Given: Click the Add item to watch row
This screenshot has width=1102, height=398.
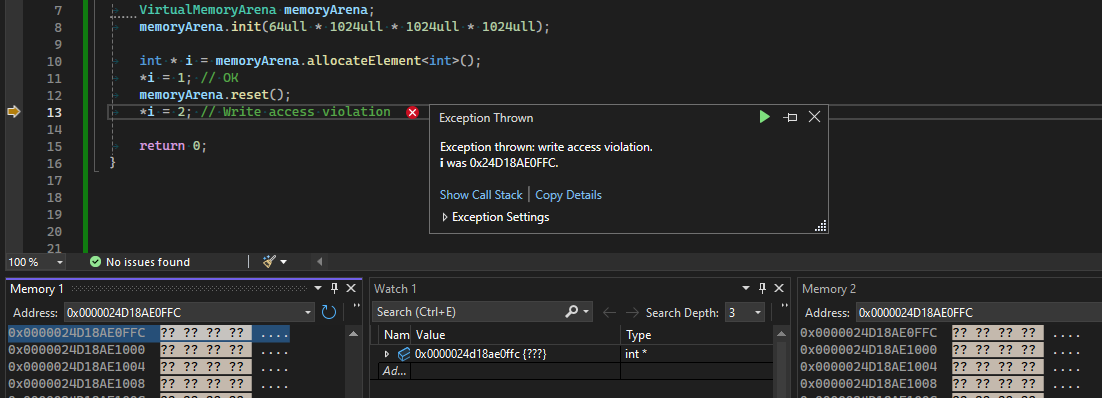Looking at the screenshot, I should click(x=395, y=371).
